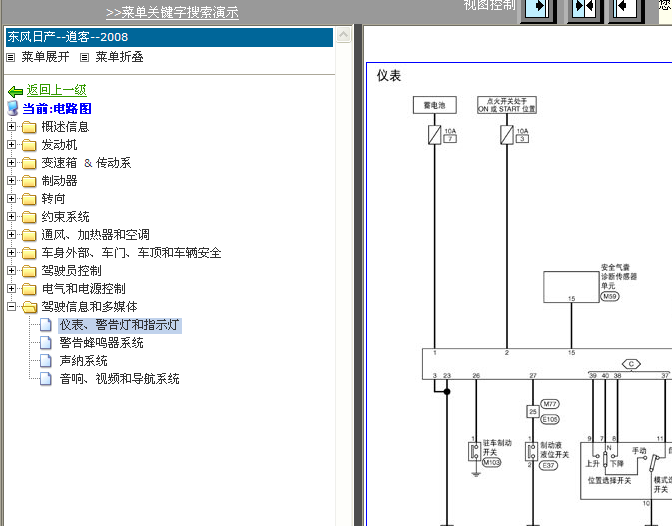Screen dimensions: 672x526
Task: Select 仪表、警告灯和指示灯 tree item
Action: click(x=120, y=325)
